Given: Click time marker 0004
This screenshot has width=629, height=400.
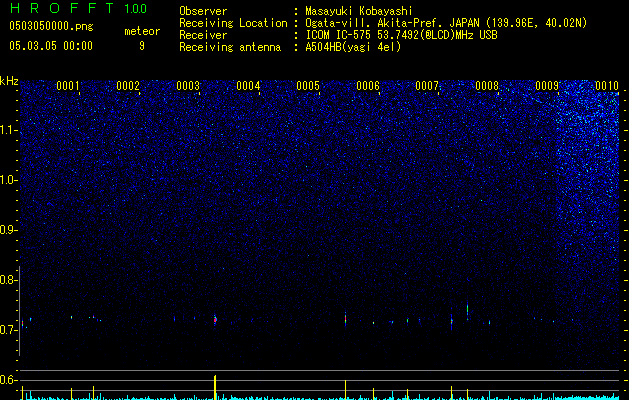Looking at the screenshot, I should coord(248,86).
